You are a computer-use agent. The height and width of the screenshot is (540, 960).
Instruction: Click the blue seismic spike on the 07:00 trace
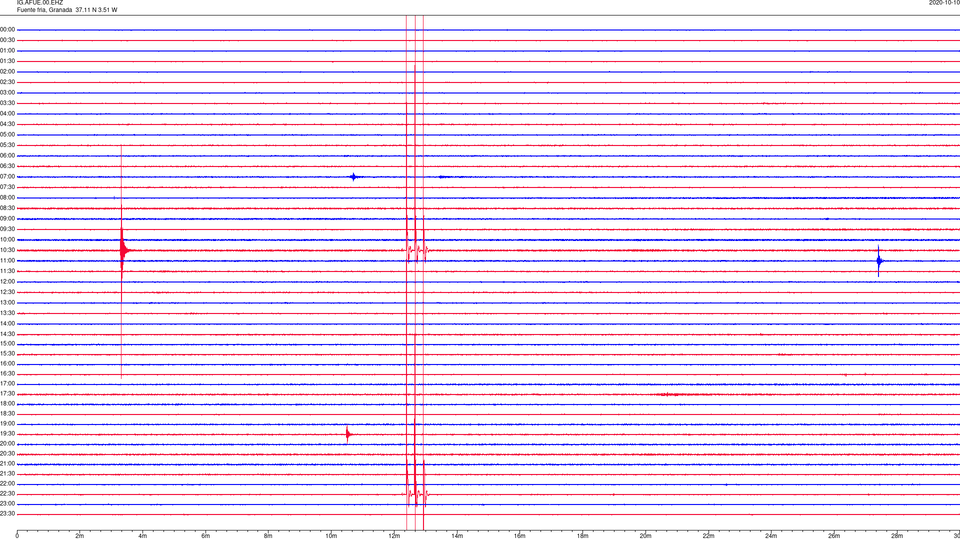pyautogui.click(x=353, y=177)
